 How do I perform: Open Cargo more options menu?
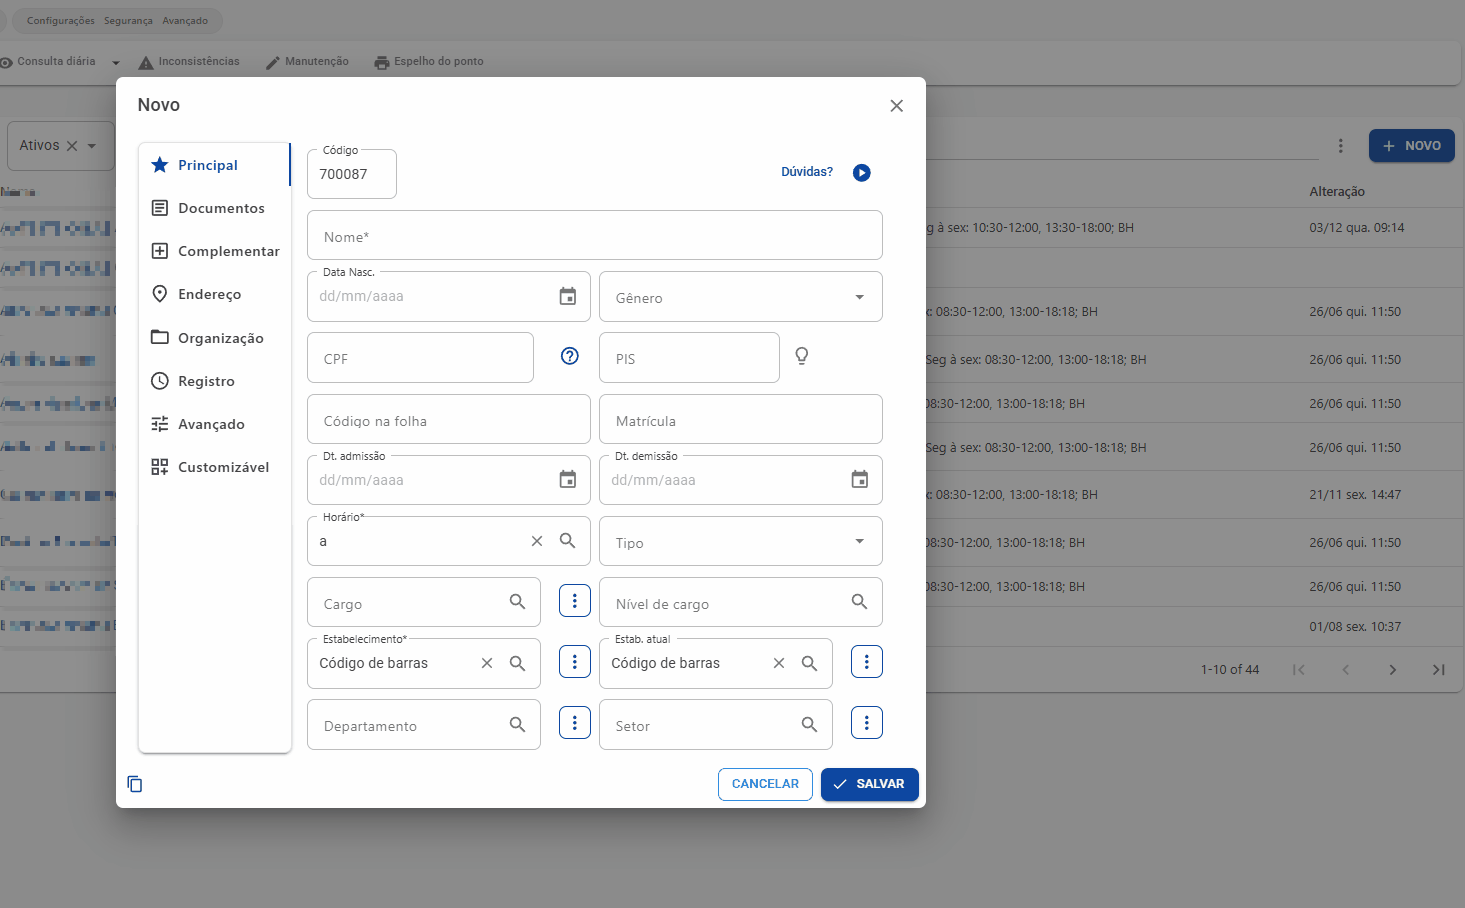tap(575, 601)
